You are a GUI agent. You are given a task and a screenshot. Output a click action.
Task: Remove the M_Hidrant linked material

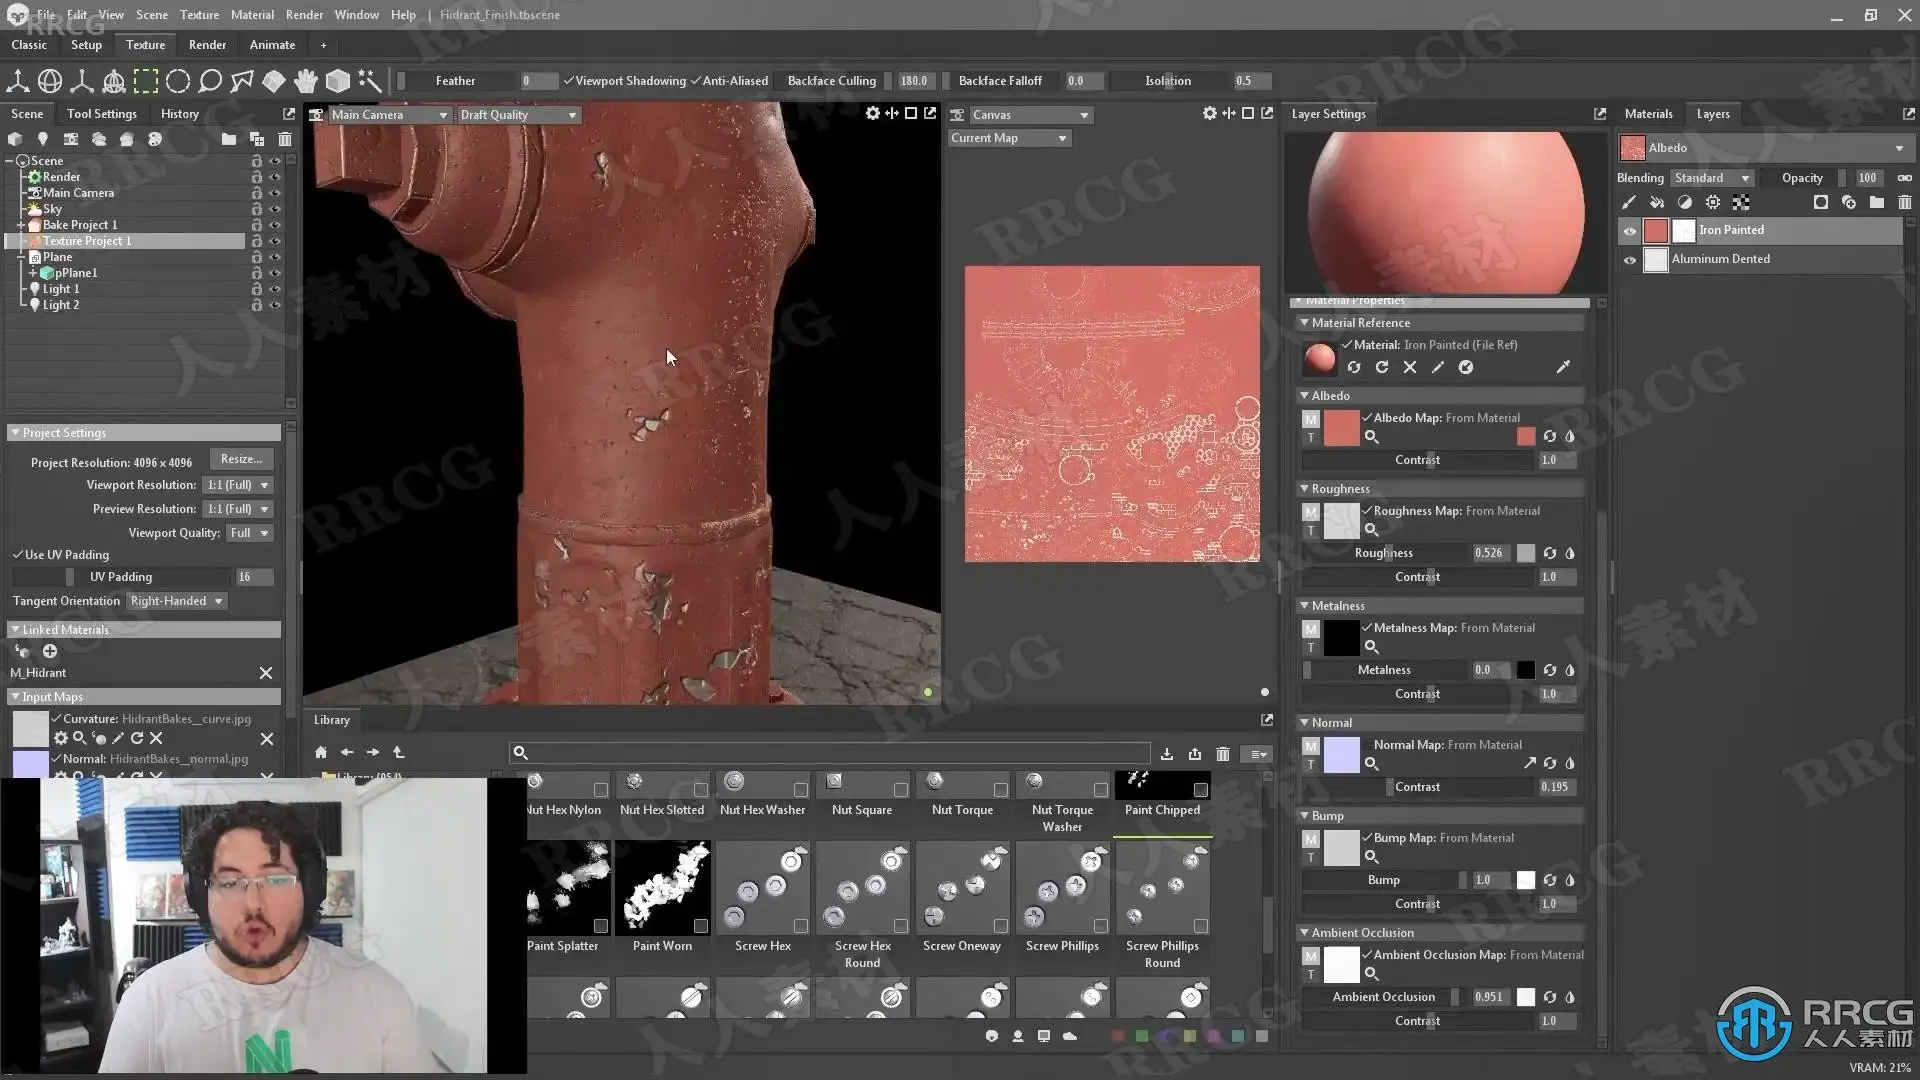[266, 673]
